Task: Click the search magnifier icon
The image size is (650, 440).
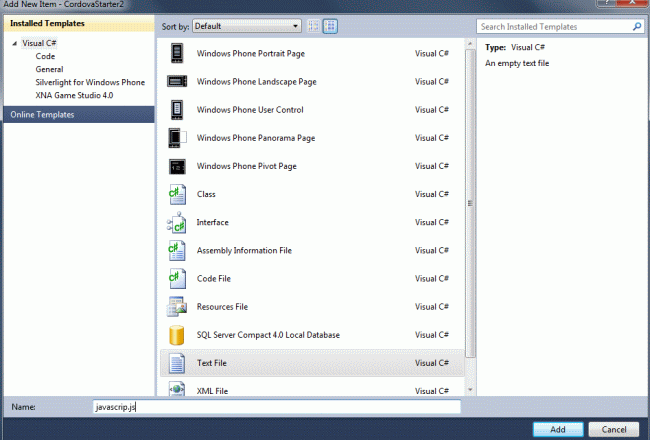Action: (x=637, y=27)
